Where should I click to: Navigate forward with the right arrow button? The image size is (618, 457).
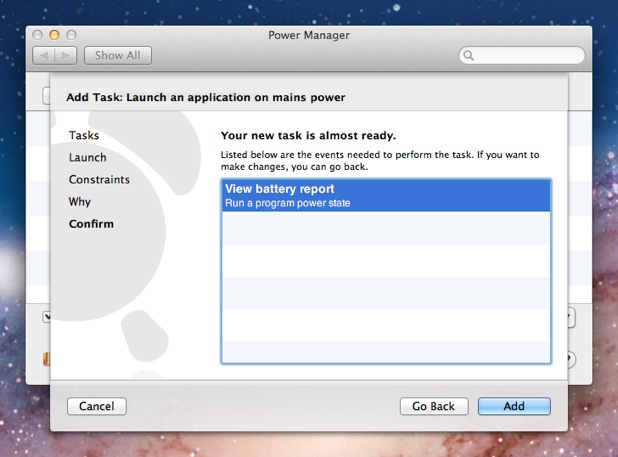(x=66, y=56)
